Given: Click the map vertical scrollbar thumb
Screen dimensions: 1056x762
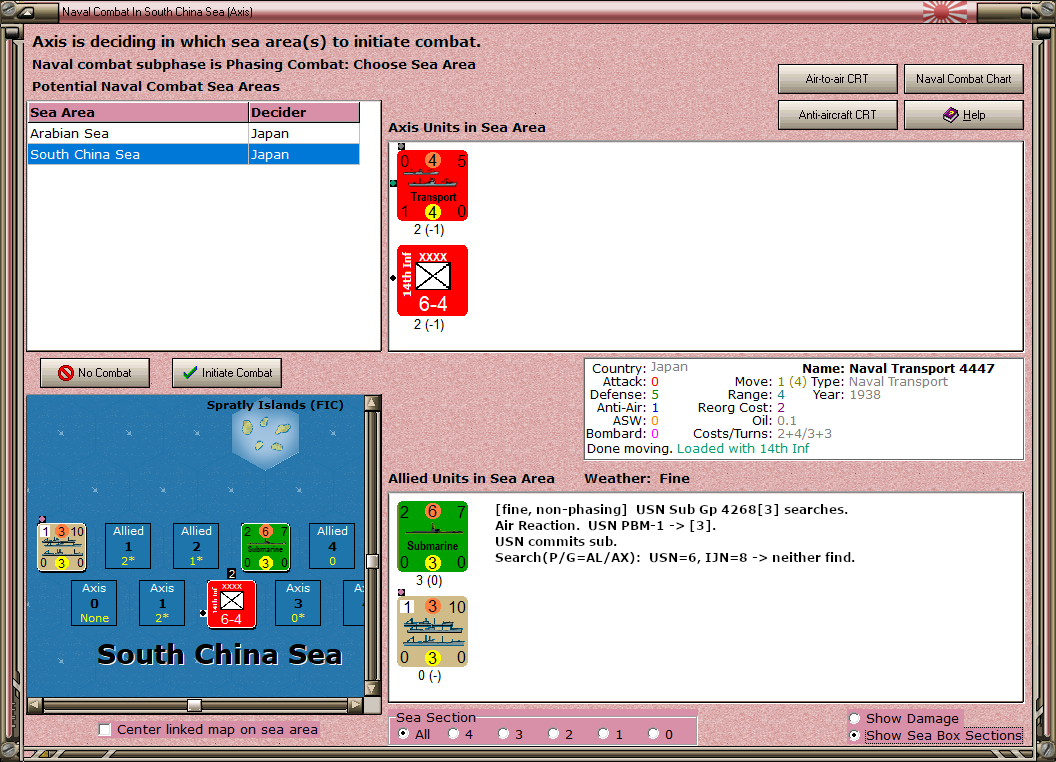Looking at the screenshot, I should click(x=372, y=561).
